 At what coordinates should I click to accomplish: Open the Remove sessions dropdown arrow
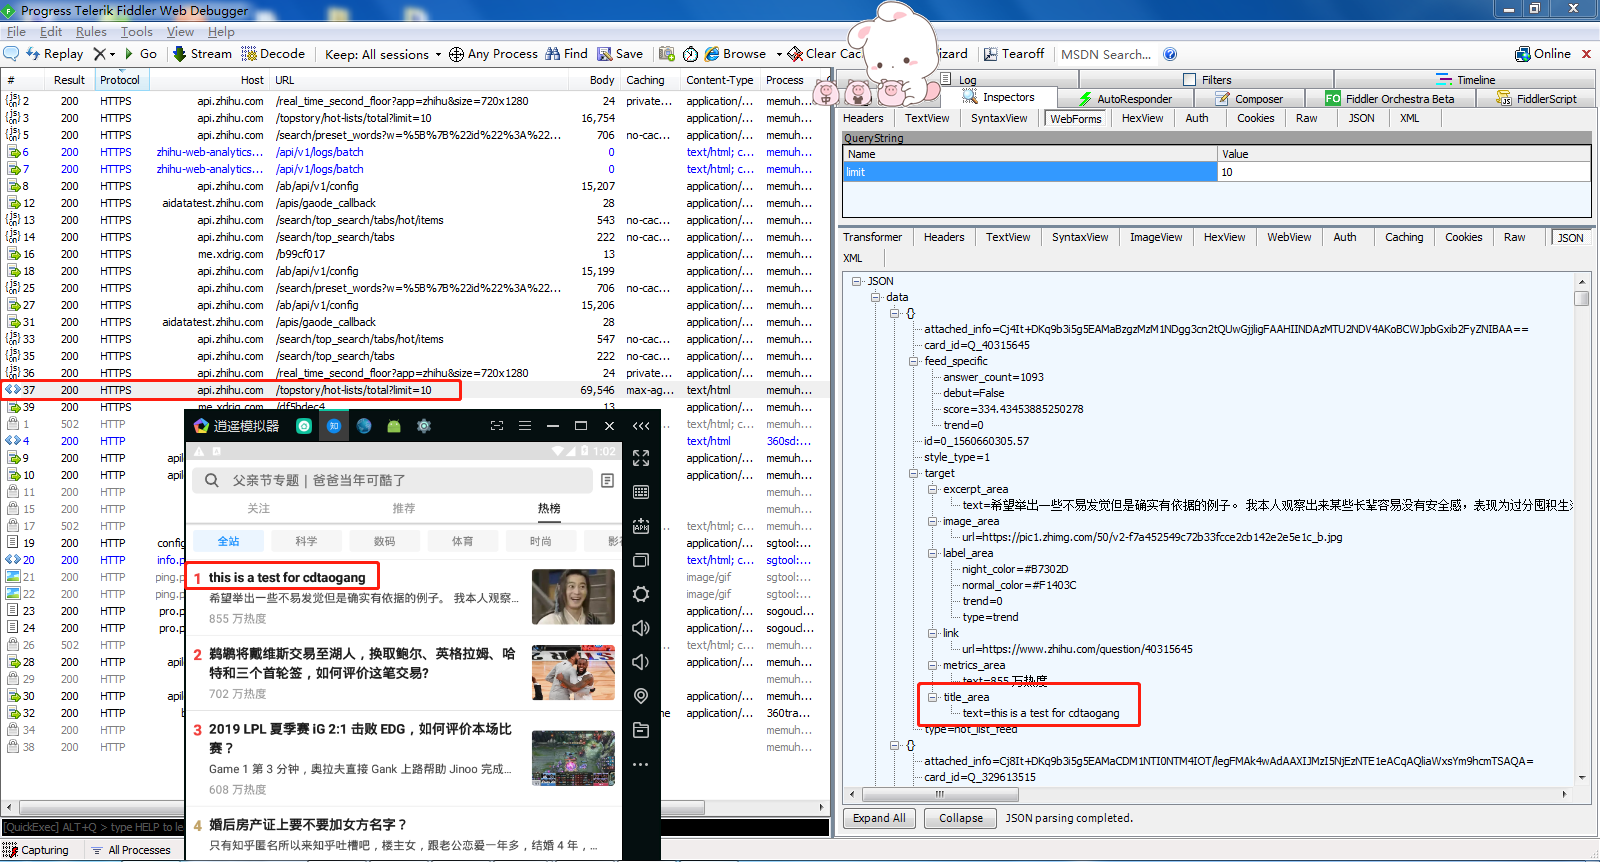[112, 55]
